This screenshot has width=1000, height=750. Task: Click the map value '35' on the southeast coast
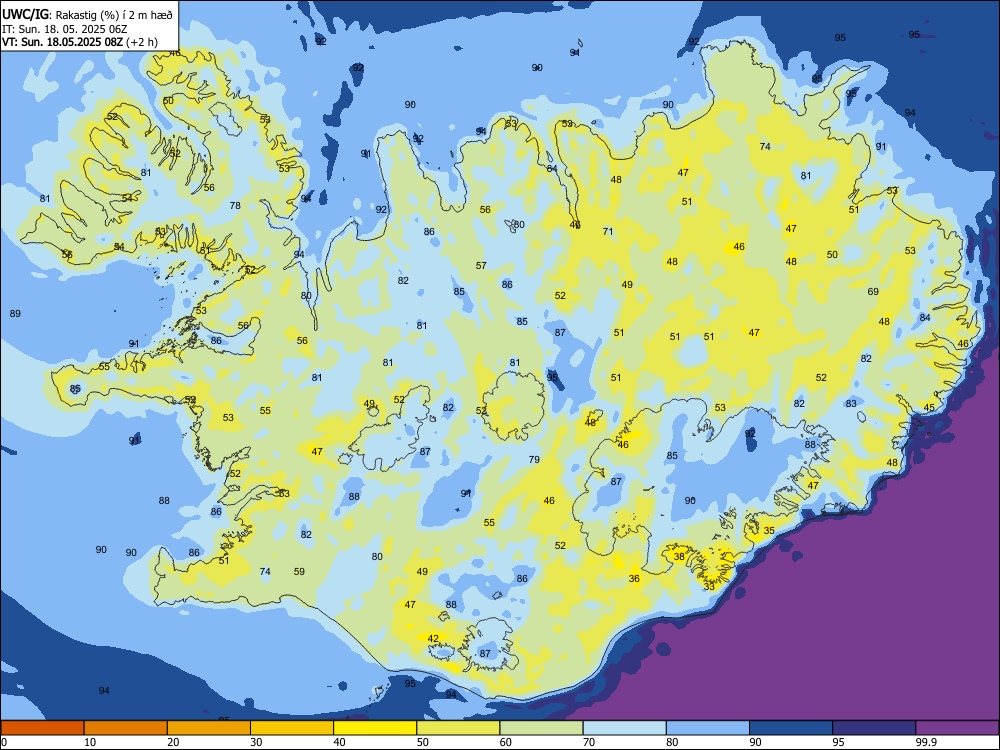[769, 530]
